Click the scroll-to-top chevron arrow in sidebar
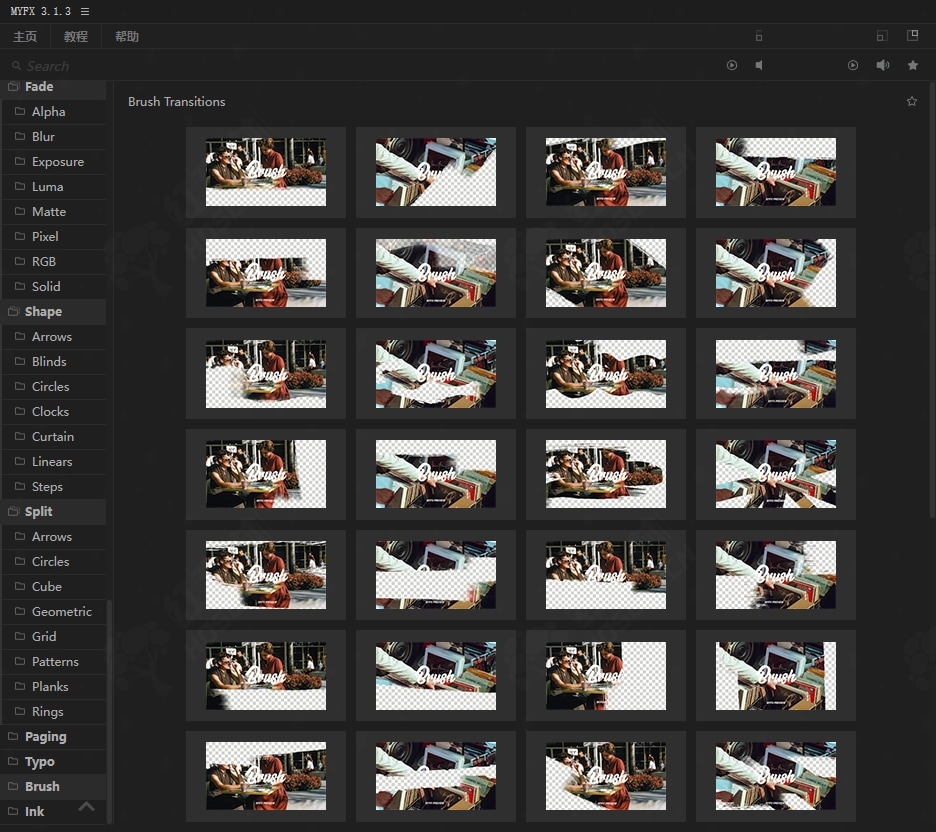This screenshot has height=832, width=936. click(x=87, y=806)
